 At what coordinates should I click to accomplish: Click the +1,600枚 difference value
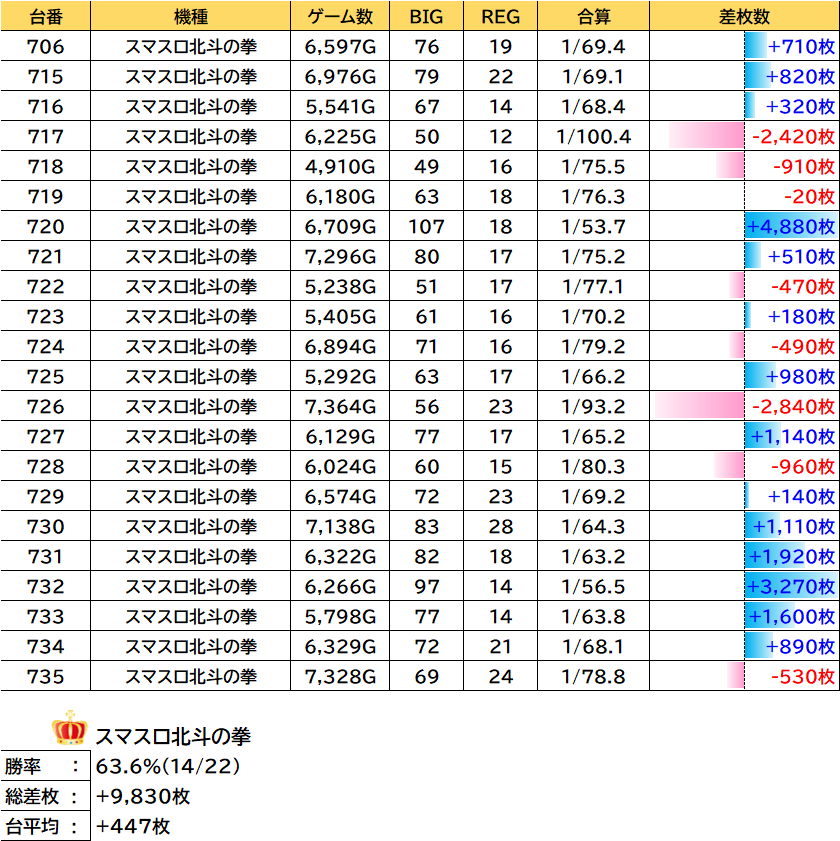pyautogui.click(x=791, y=616)
